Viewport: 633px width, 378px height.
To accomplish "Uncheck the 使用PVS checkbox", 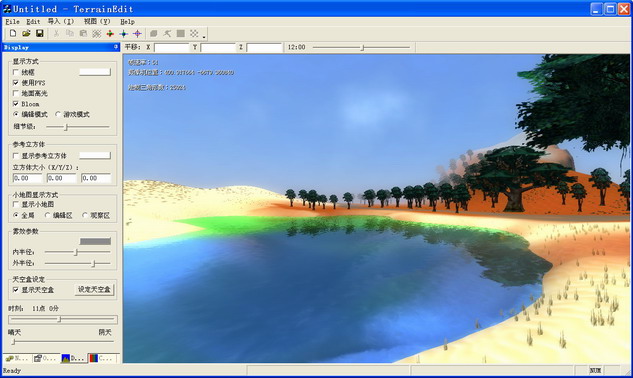I will (x=16, y=83).
